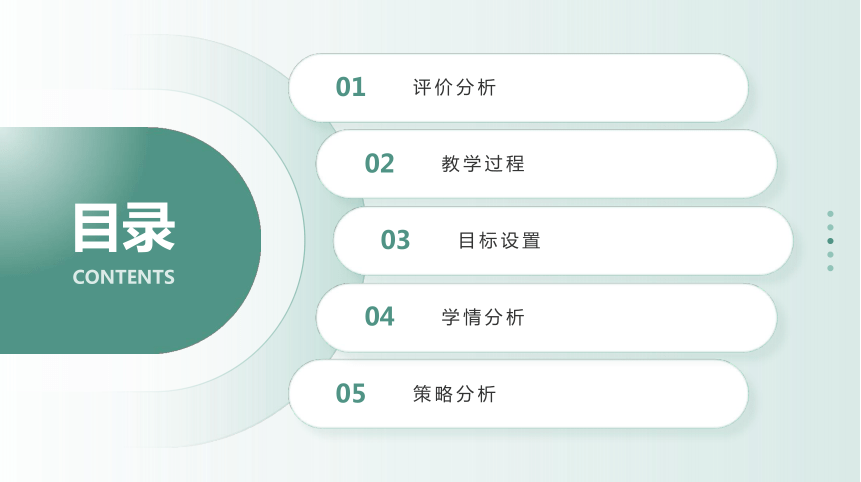Click the large 目录 title text
861x482 pixels.
124,228
